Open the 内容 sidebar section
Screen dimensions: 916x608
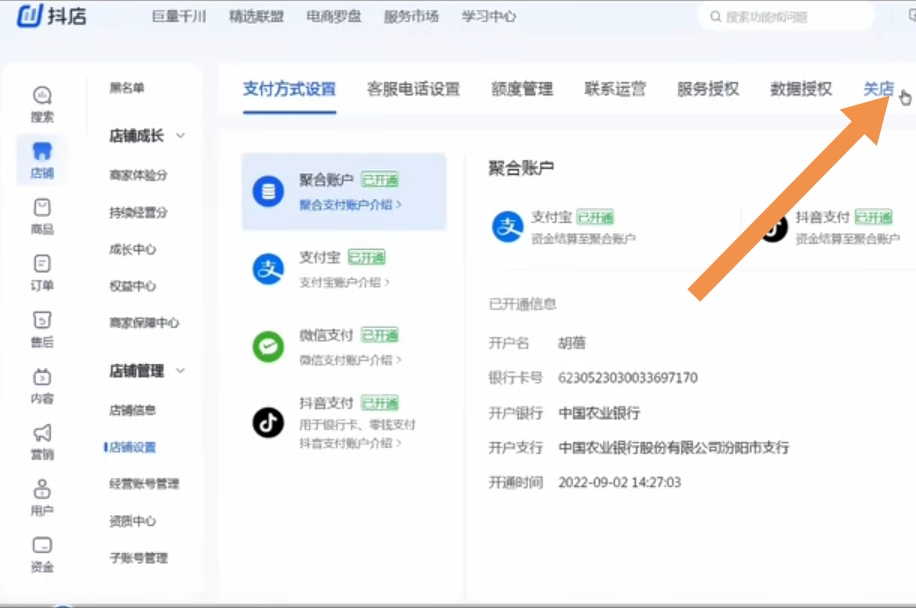pyautogui.click(x=42, y=385)
